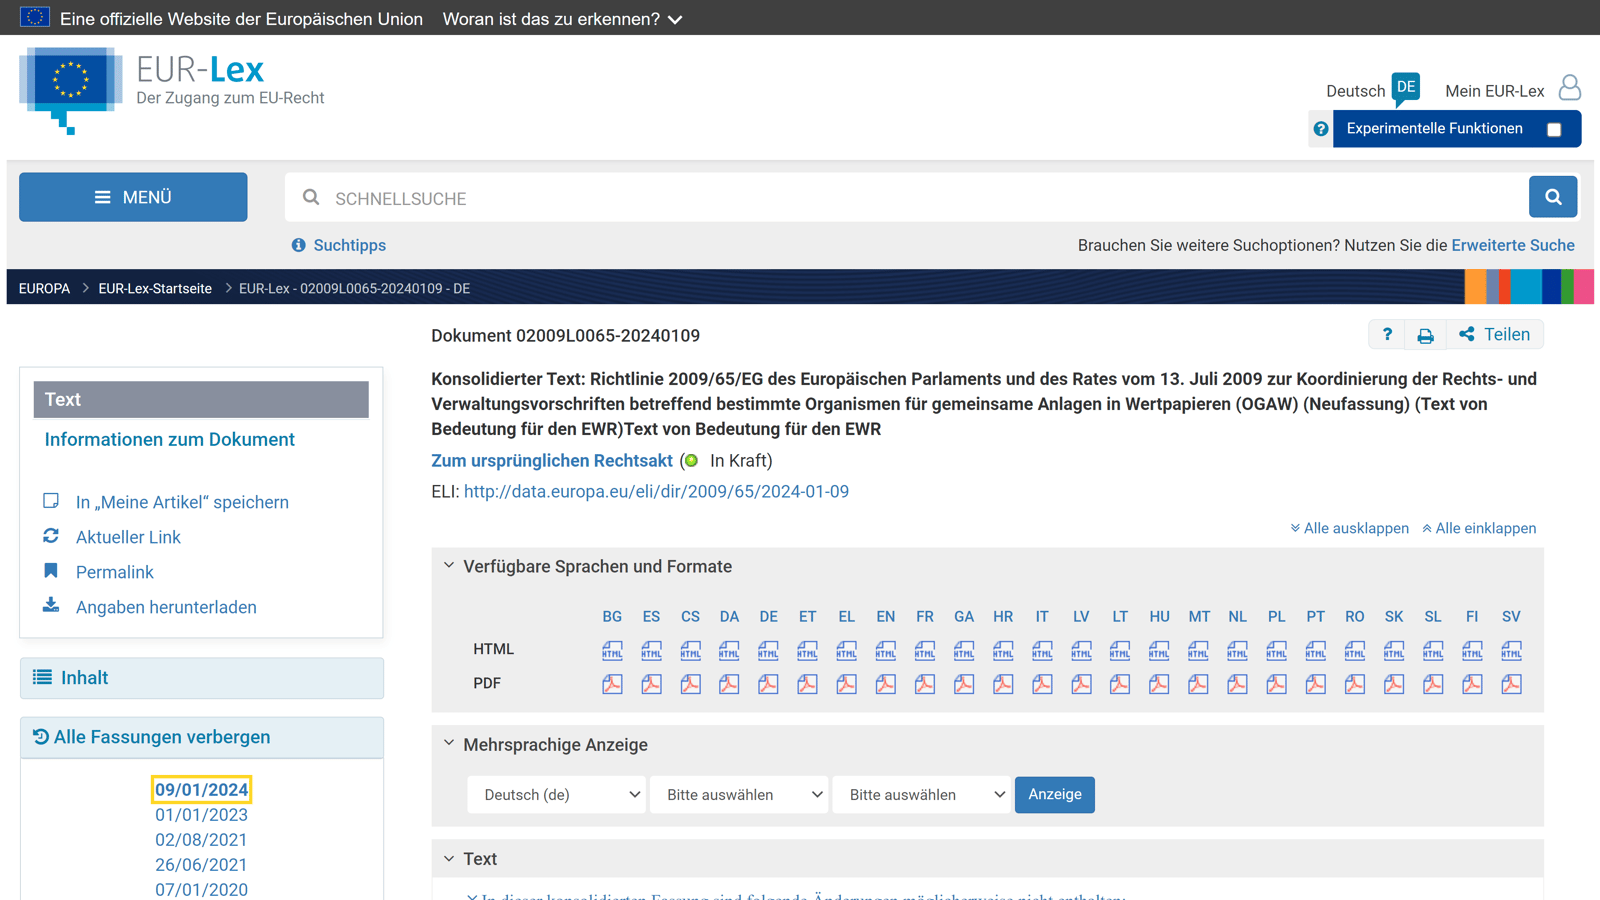Screen dimensions: 1600x900
Task: Download the English PDF version icon
Action: pos(886,685)
